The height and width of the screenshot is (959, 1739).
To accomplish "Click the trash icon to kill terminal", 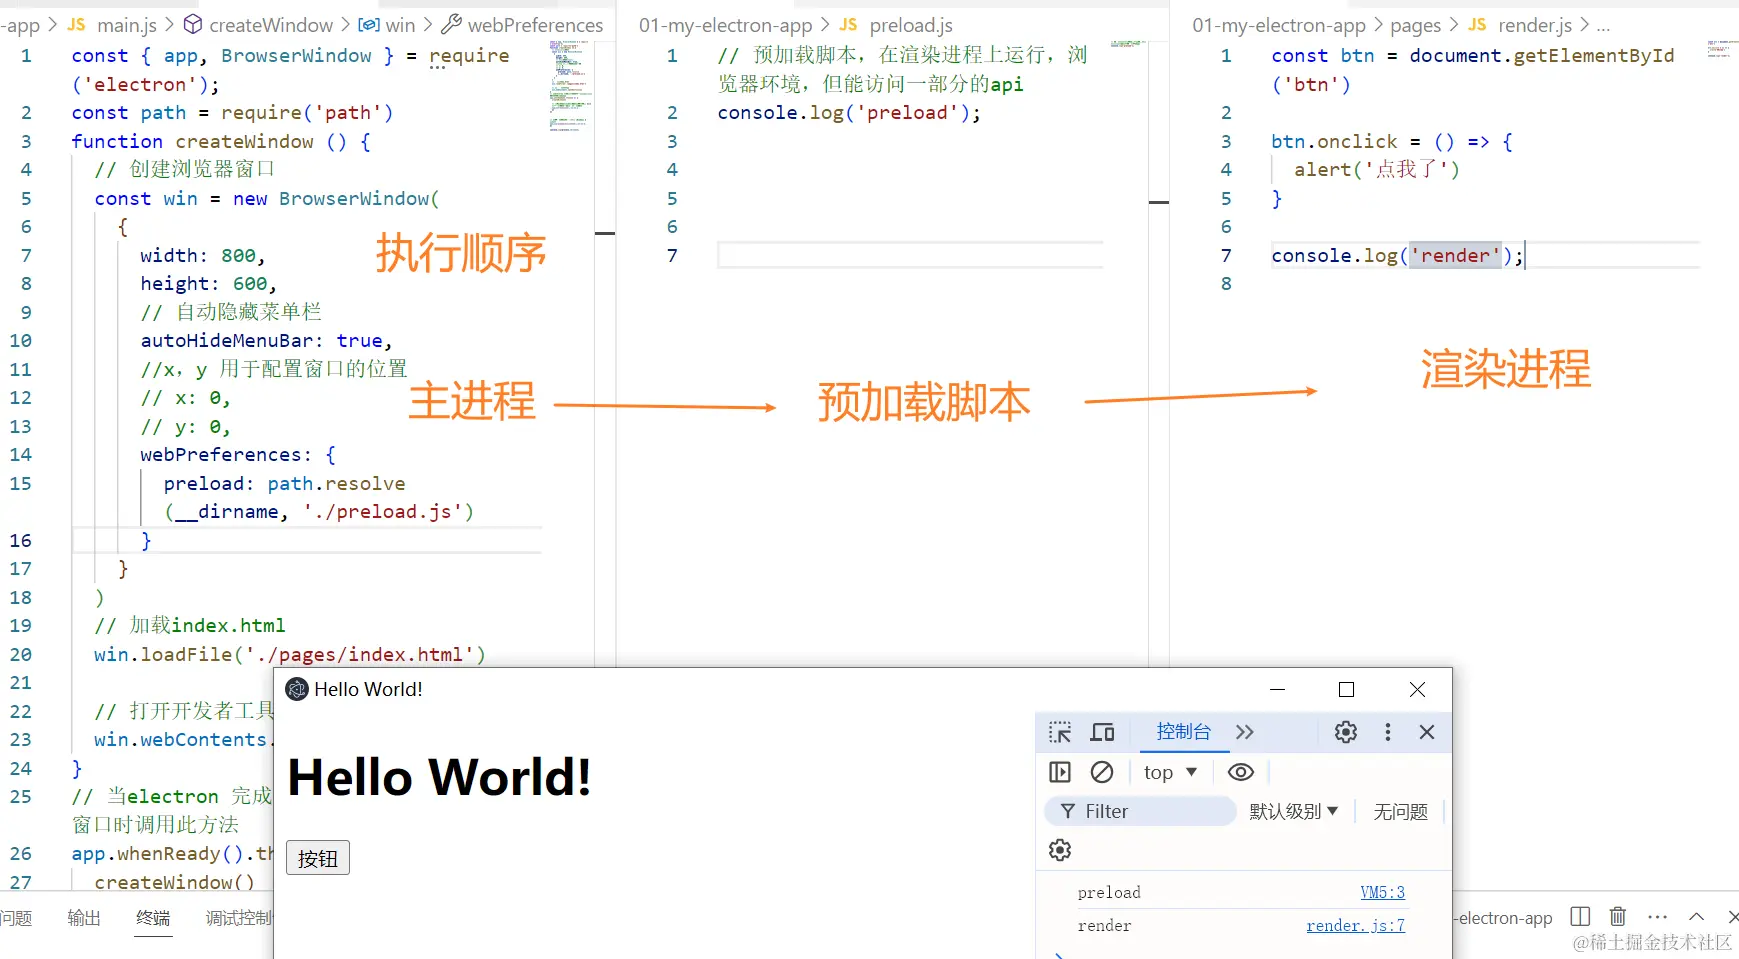I will (1618, 917).
